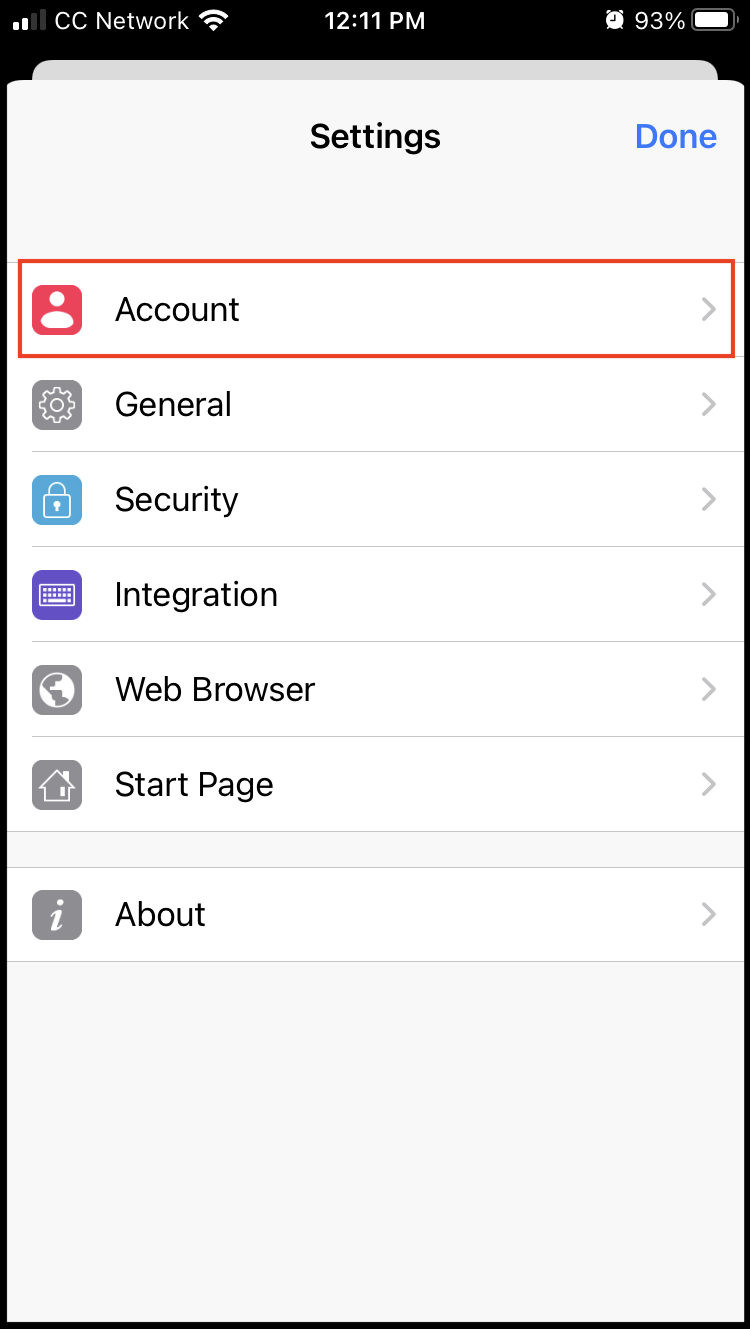Open Integration via its right chevron

coord(709,595)
